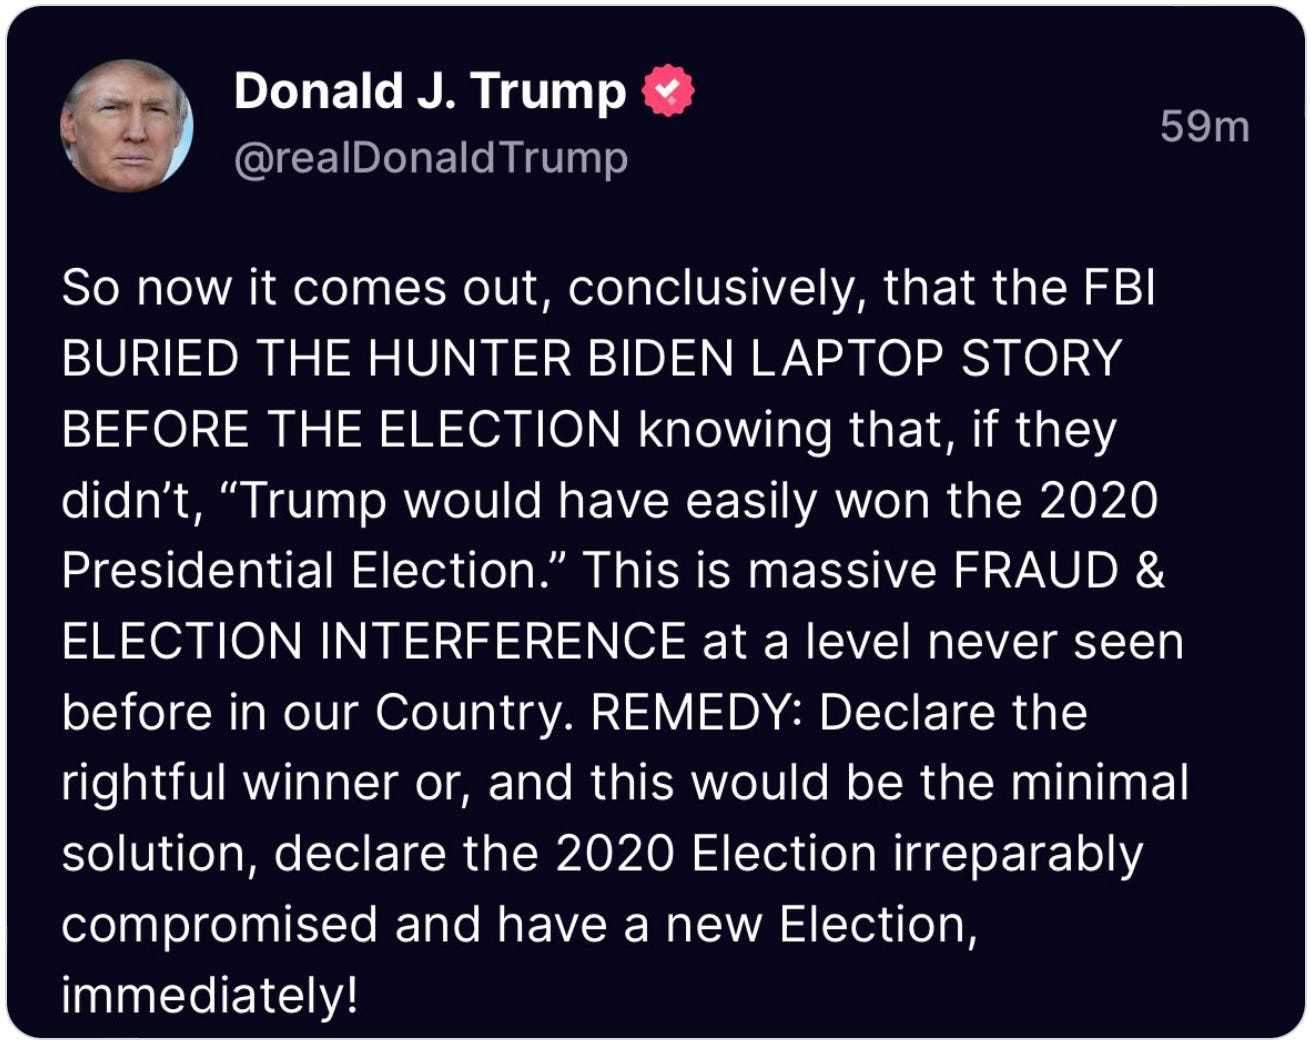Click the red verified badge icon

click(x=667, y=91)
